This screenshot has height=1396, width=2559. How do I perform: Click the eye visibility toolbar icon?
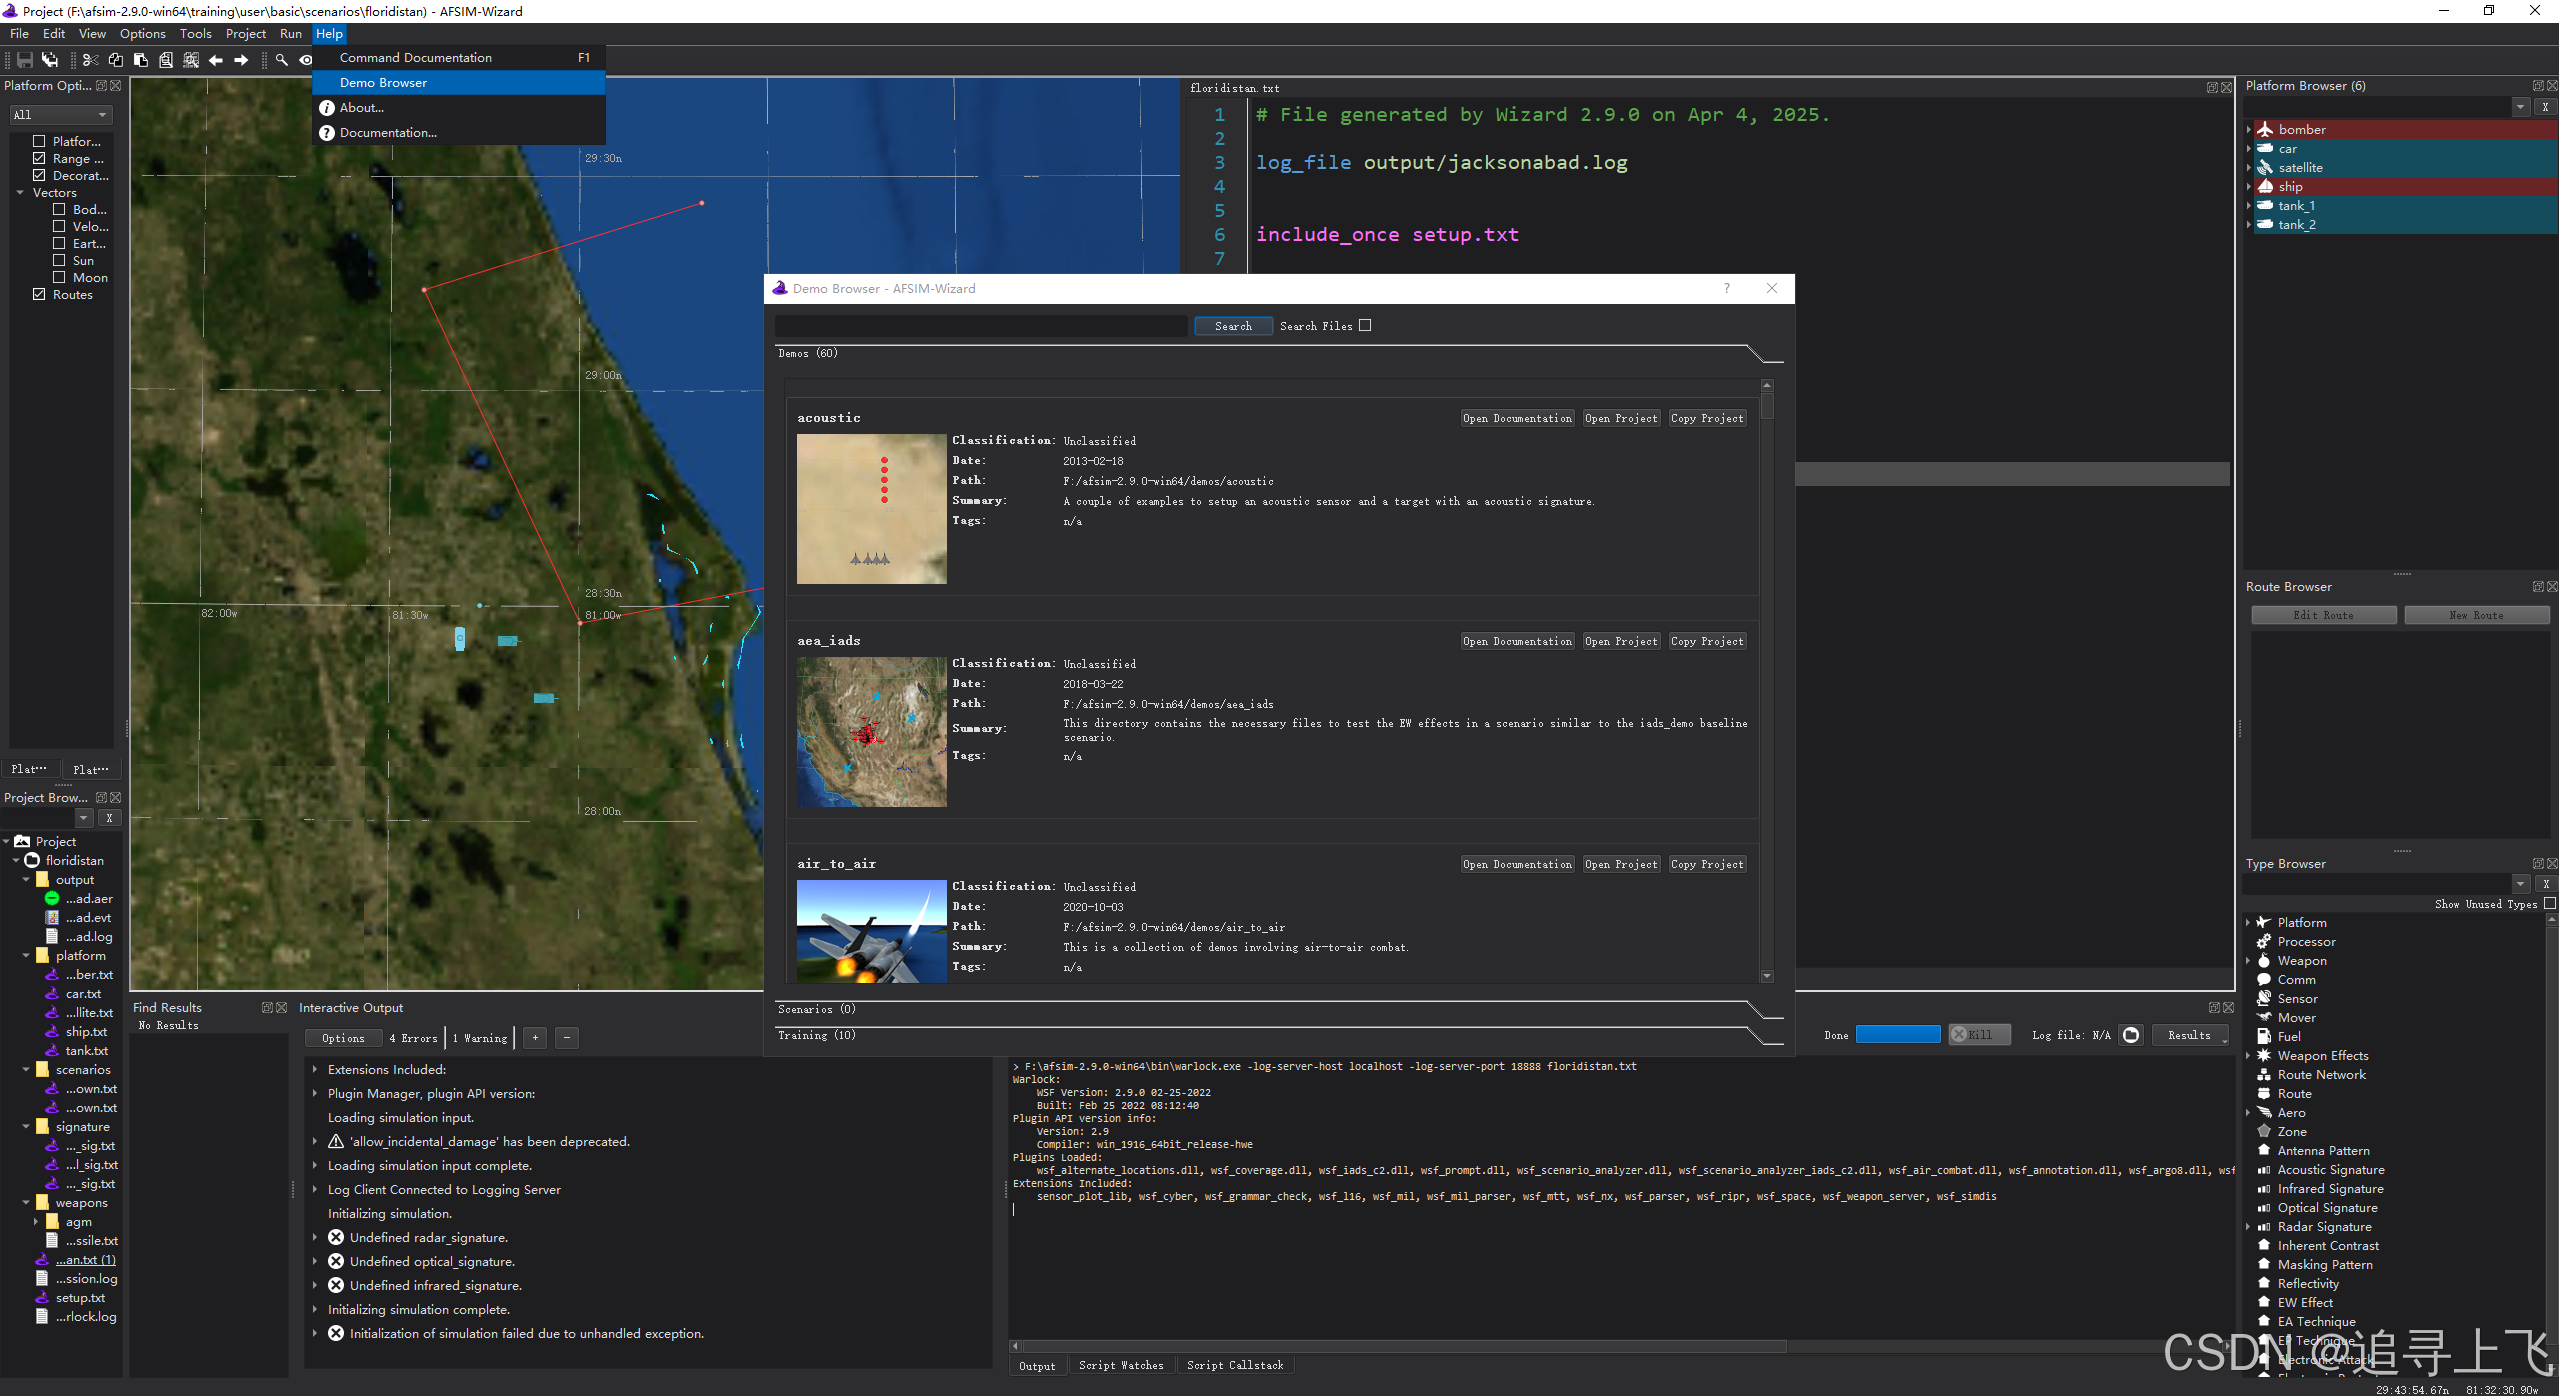(x=306, y=60)
